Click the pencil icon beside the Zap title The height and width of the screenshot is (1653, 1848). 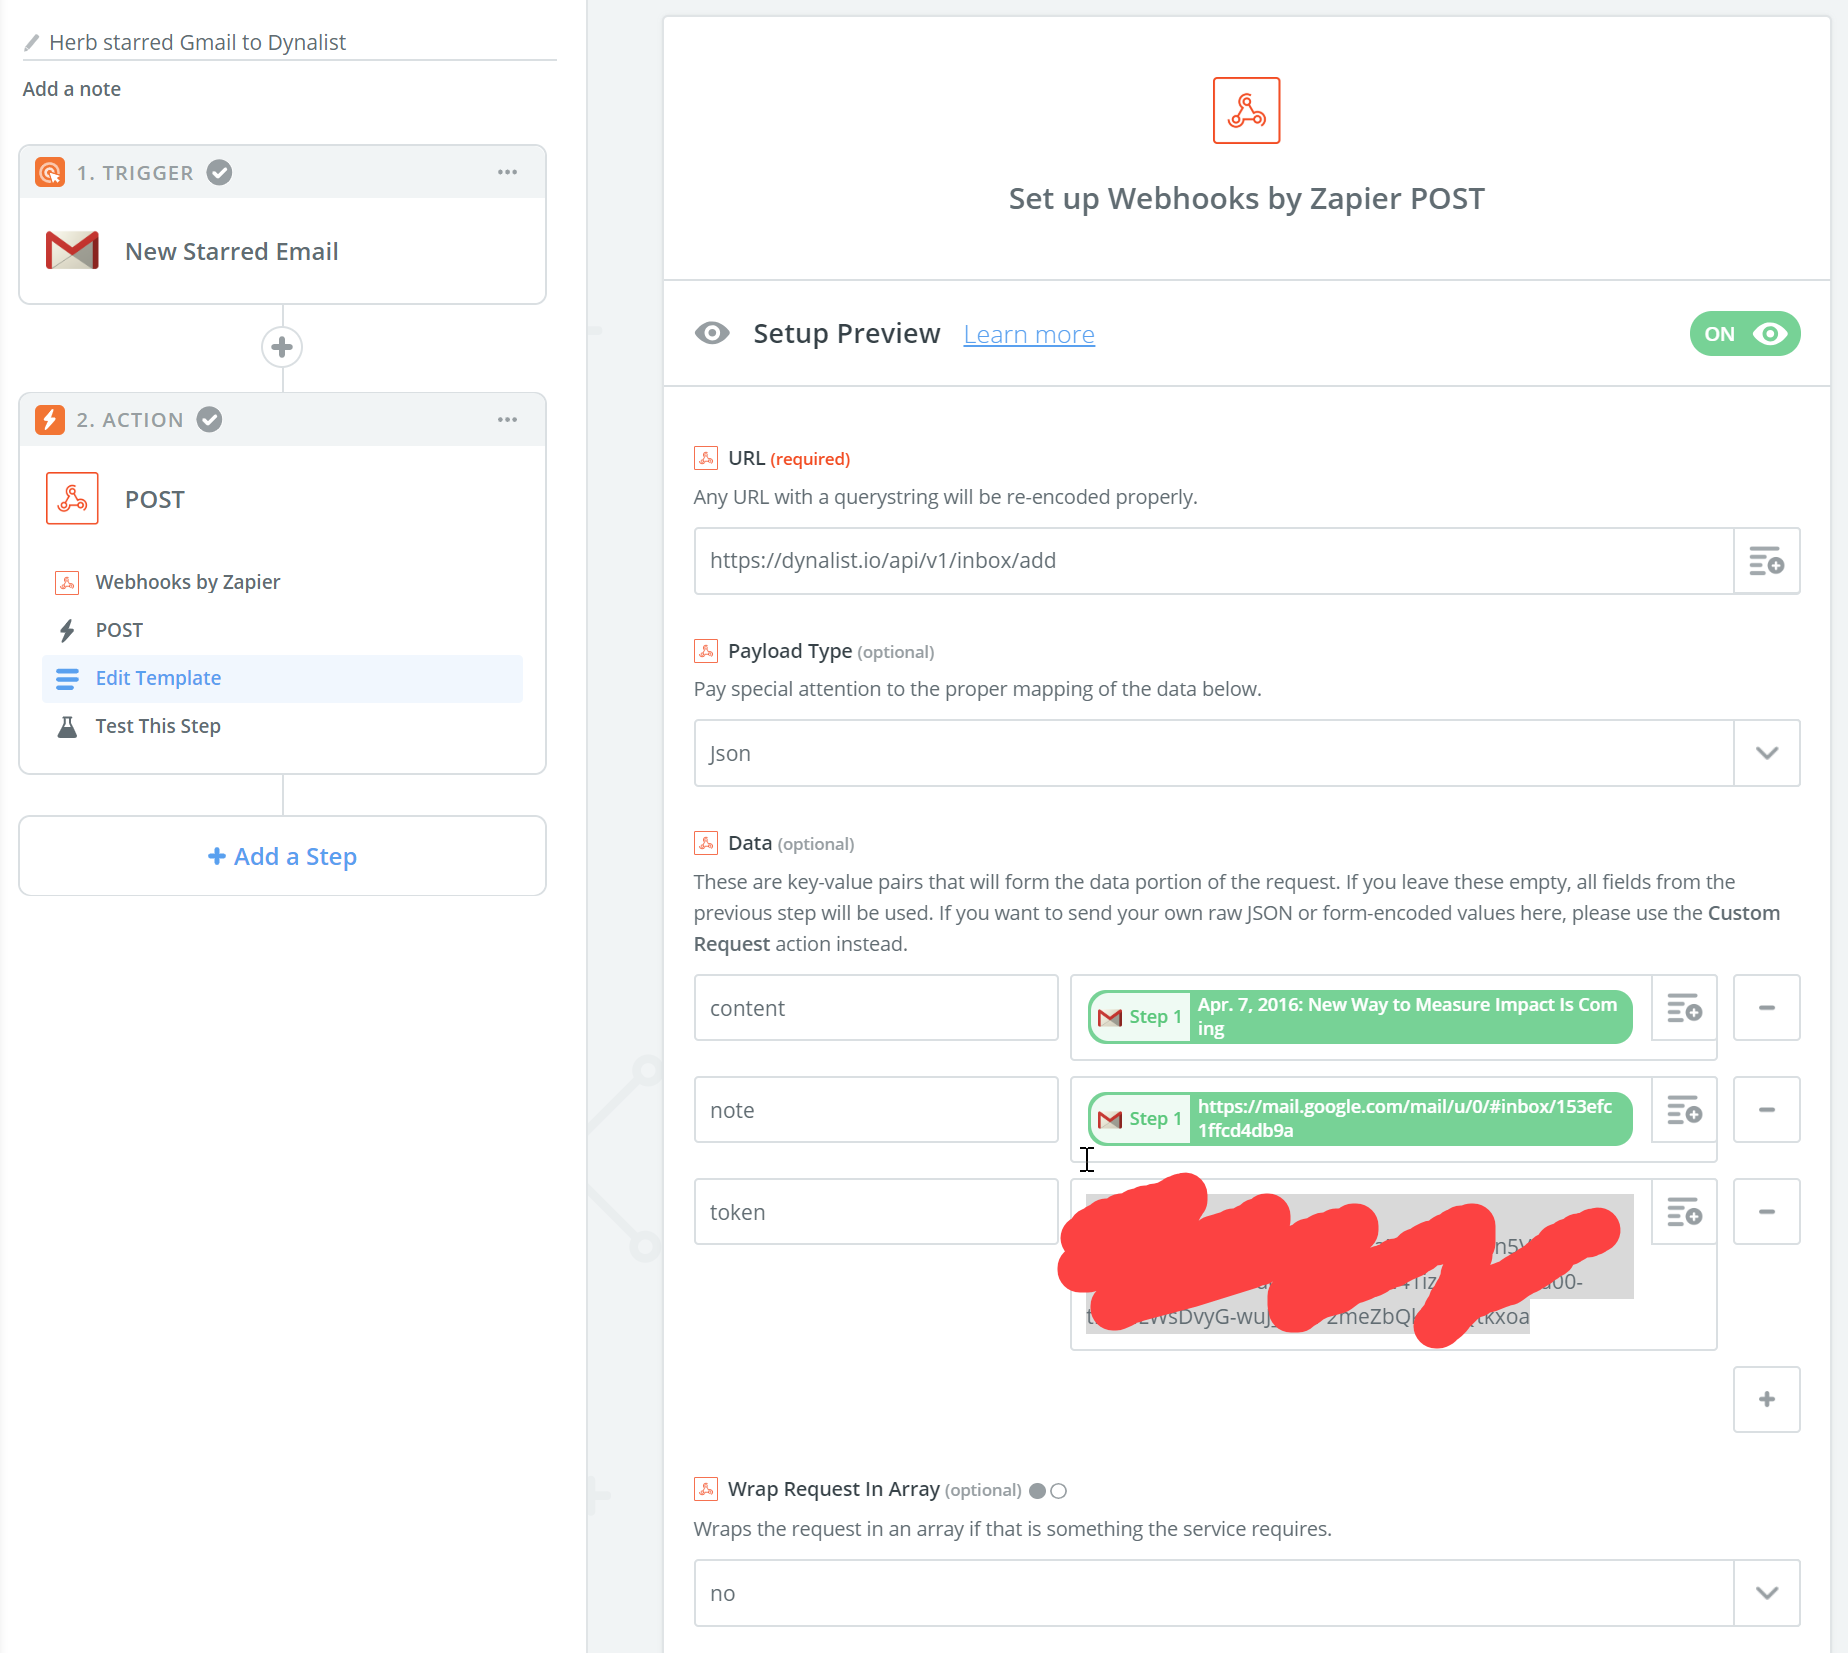click(31, 43)
